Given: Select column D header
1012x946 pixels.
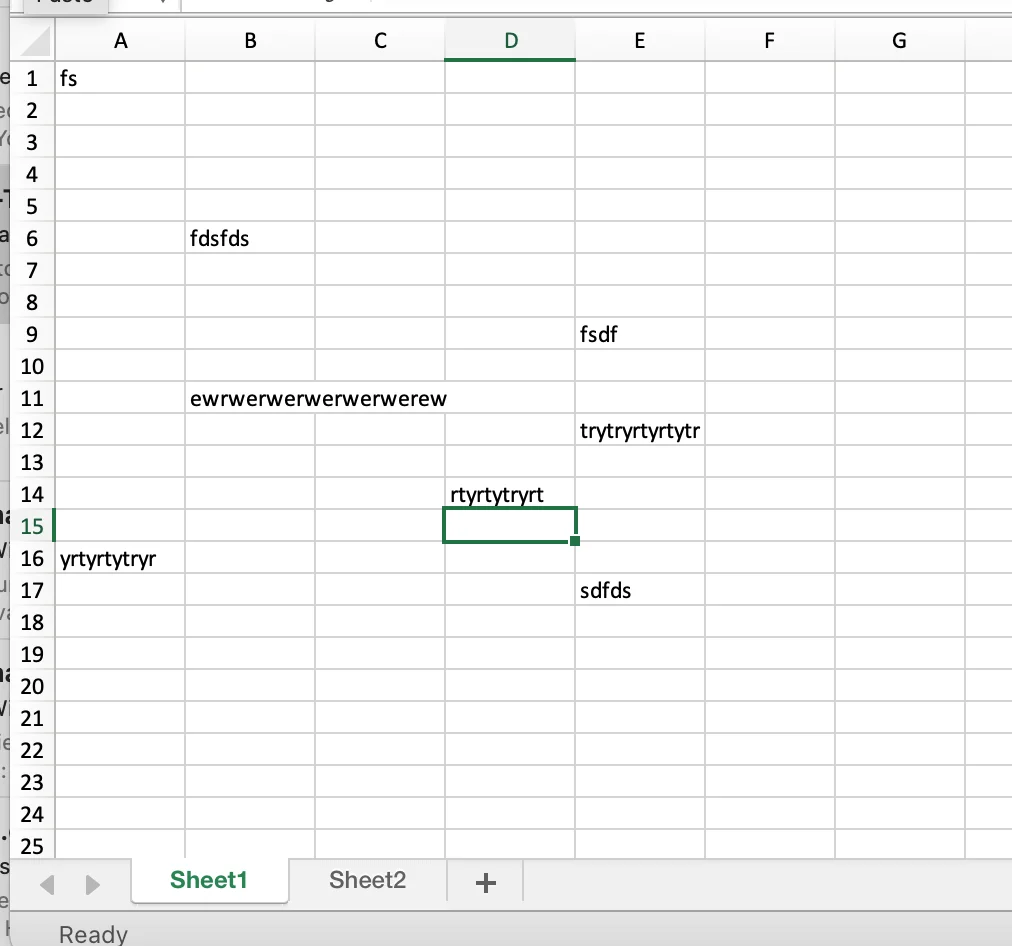Looking at the screenshot, I should [x=510, y=41].
